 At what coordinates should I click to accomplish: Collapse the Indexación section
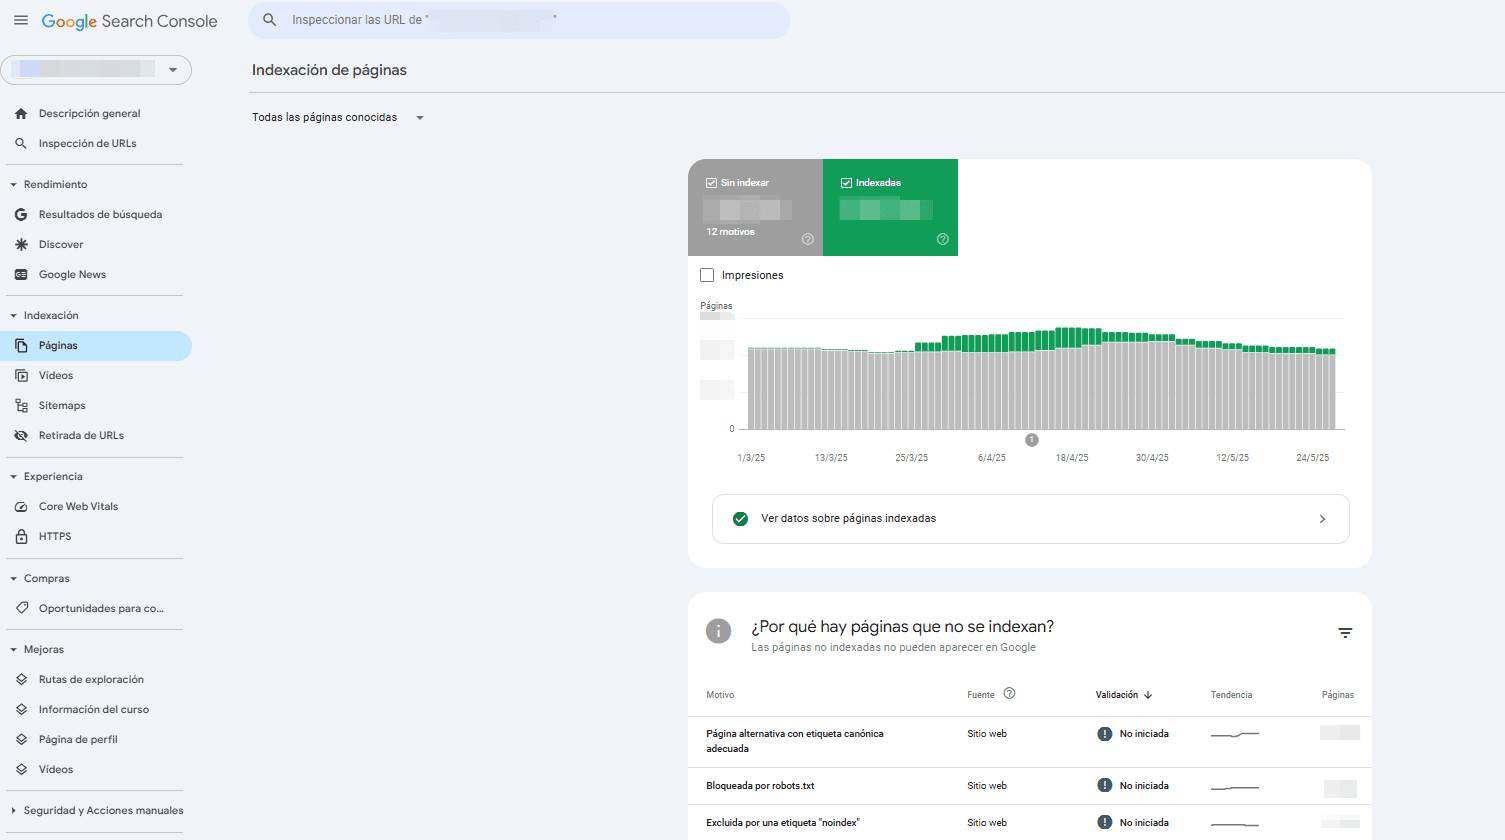pos(14,316)
